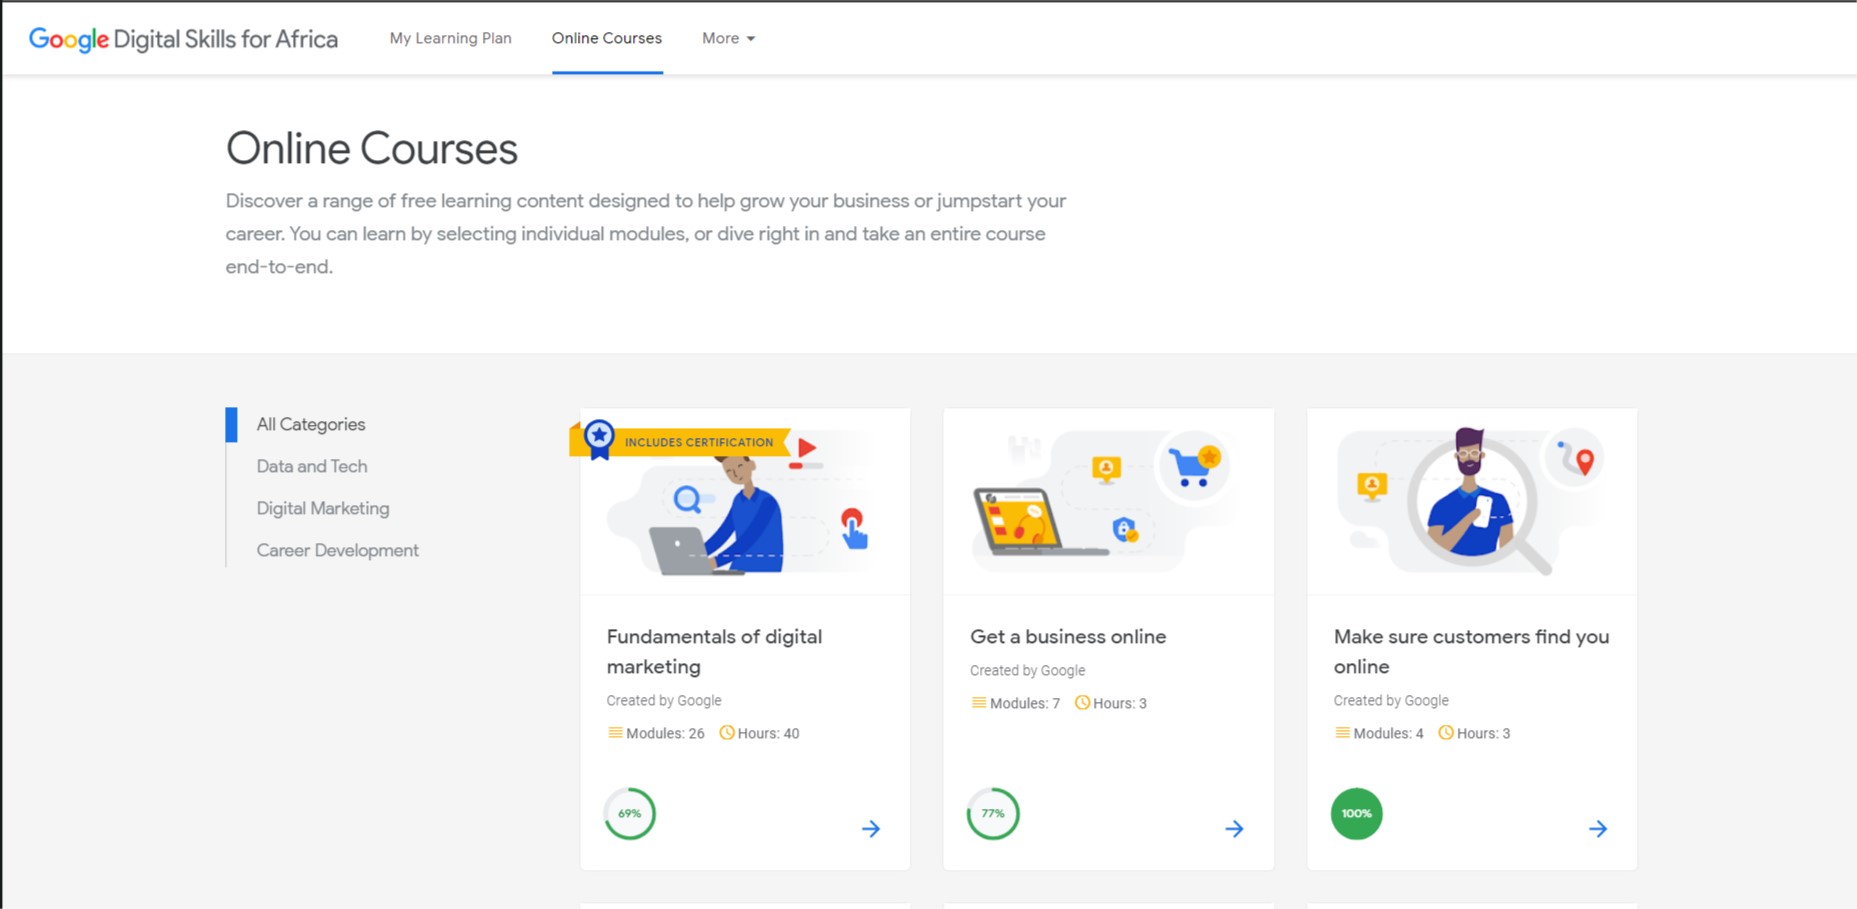Click the 69% progress circle
This screenshot has height=909, width=1857.
[x=630, y=814]
